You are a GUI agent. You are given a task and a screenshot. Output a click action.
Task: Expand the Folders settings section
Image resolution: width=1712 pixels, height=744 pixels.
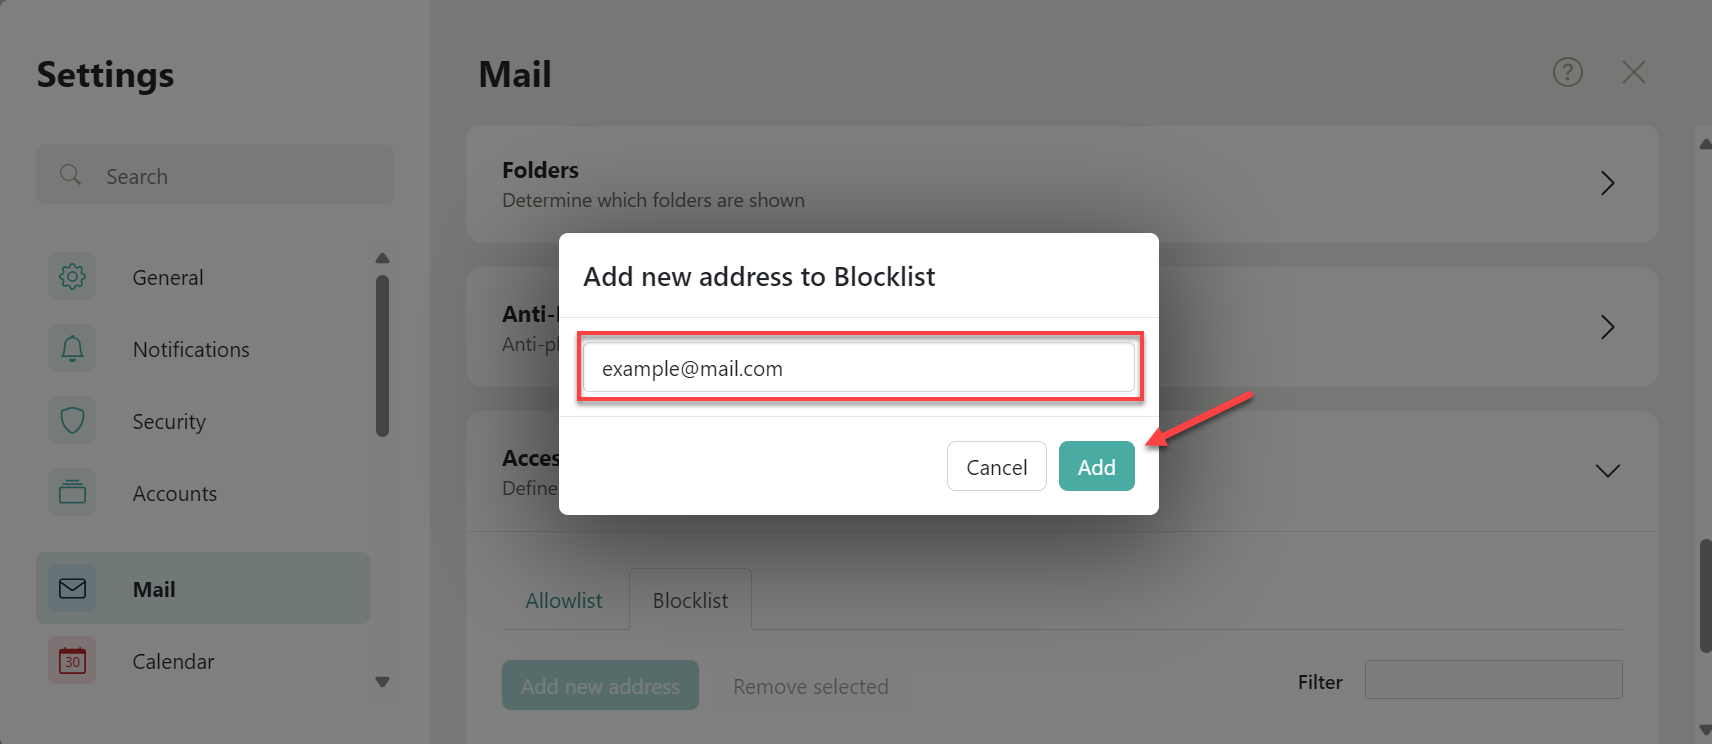pos(1607,183)
